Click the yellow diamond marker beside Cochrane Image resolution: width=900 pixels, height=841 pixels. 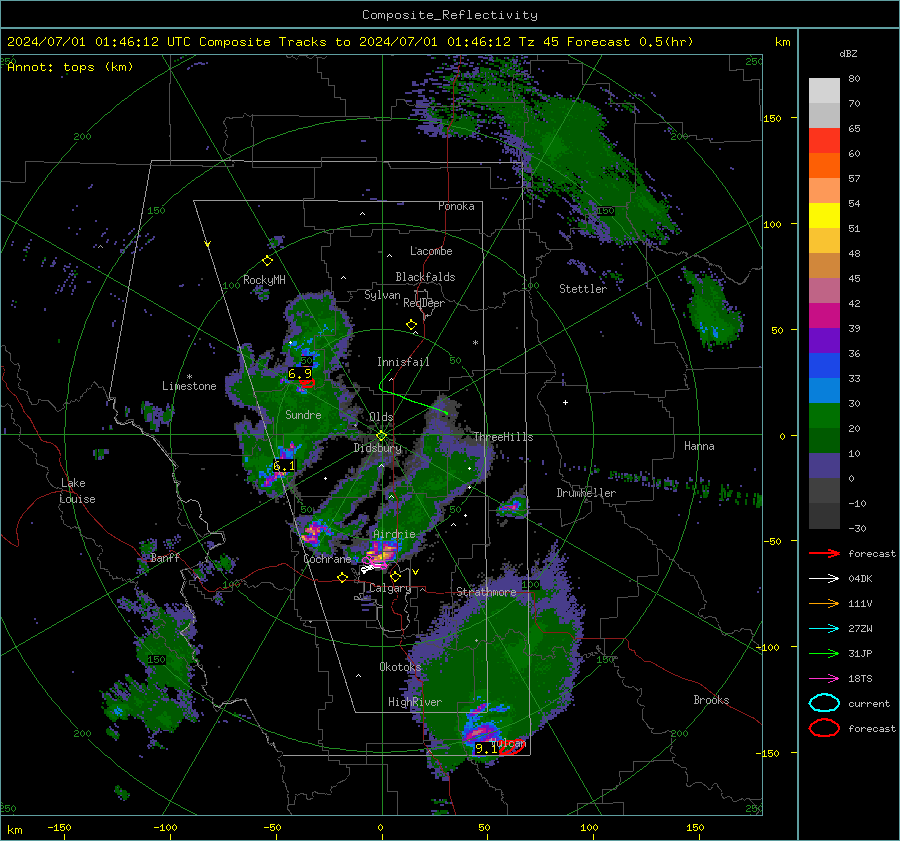coord(342,577)
